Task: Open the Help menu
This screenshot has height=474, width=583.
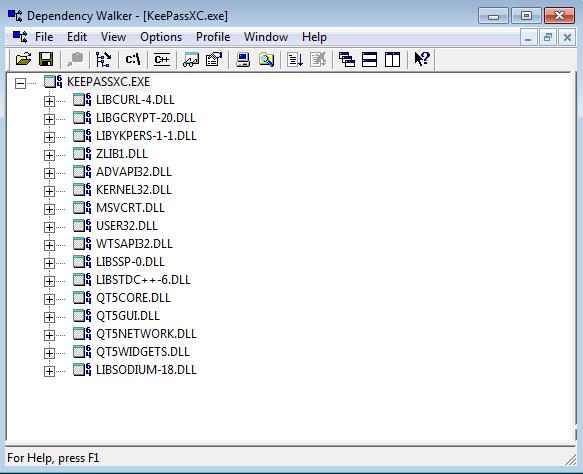Action: point(314,37)
